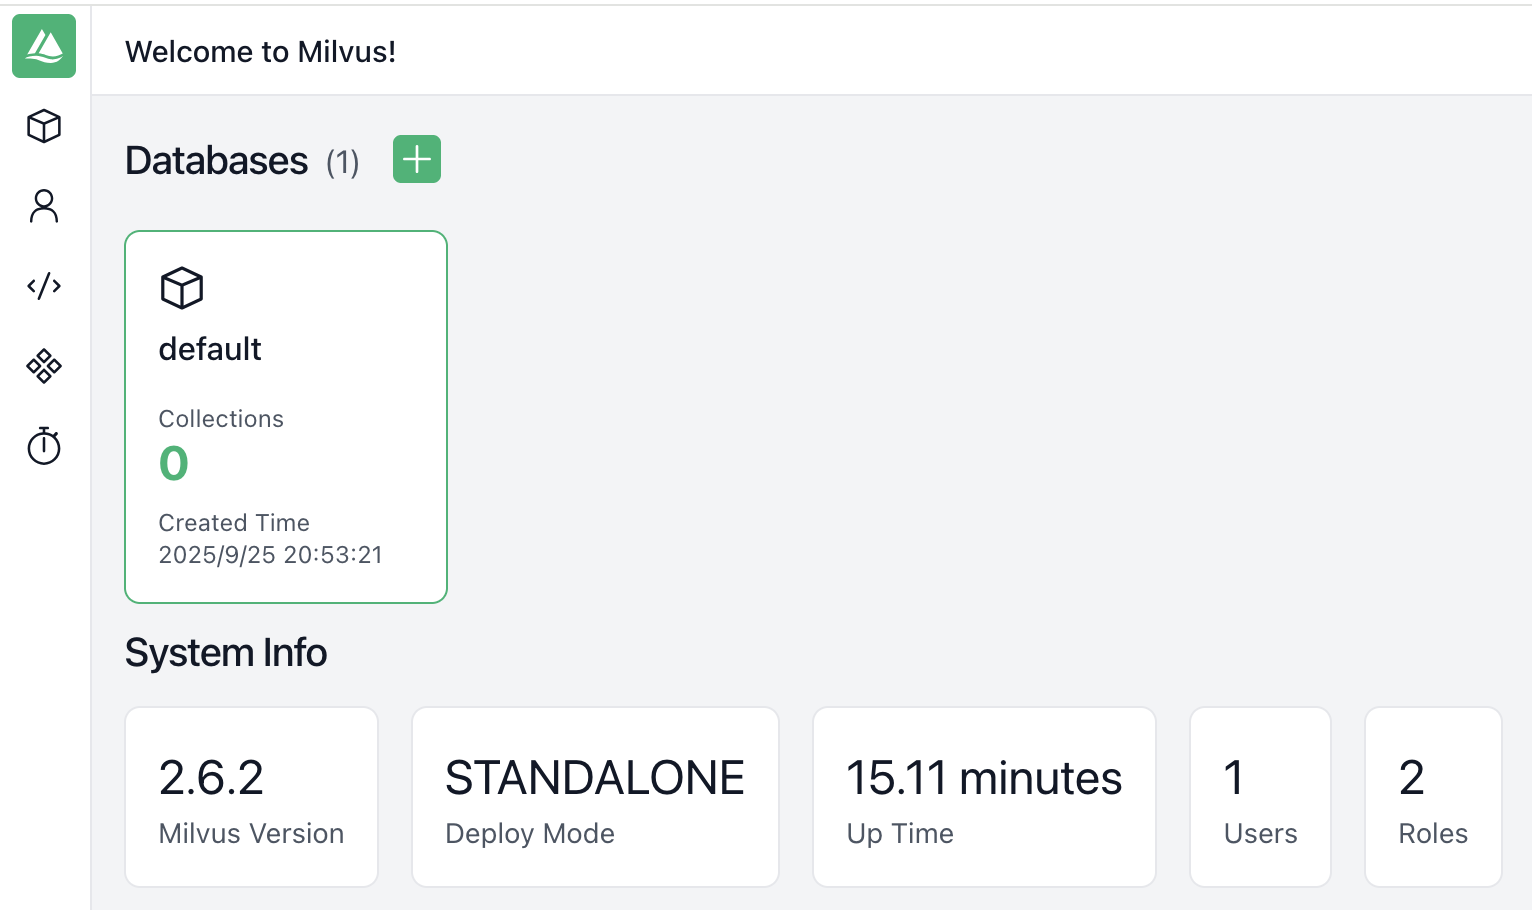Select the Created Time timestamp on default card
Screen dimensions: 1532x910
coord(270,555)
